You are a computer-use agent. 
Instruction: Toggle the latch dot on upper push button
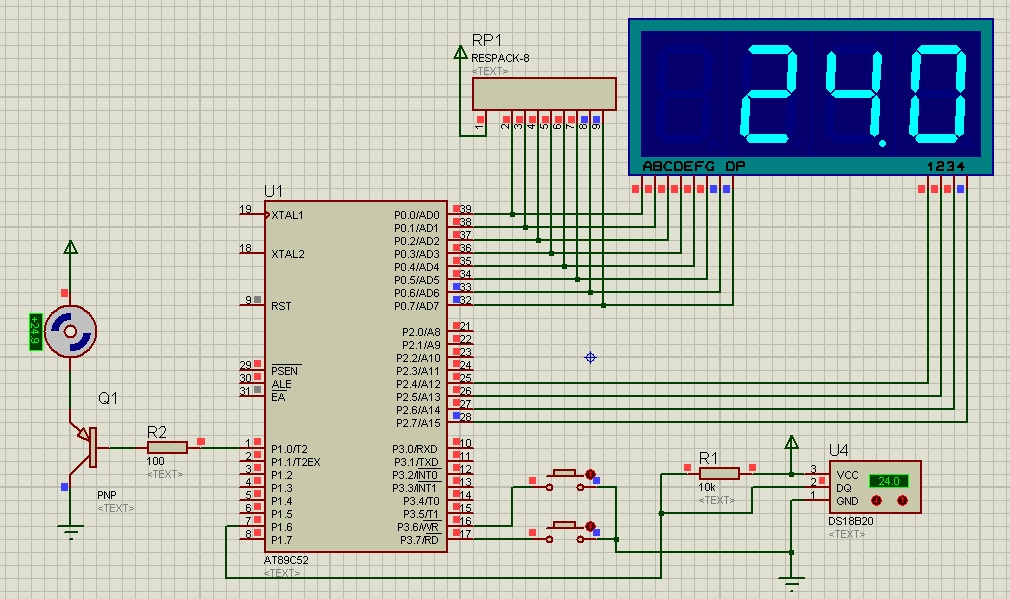(x=590, y=474)
